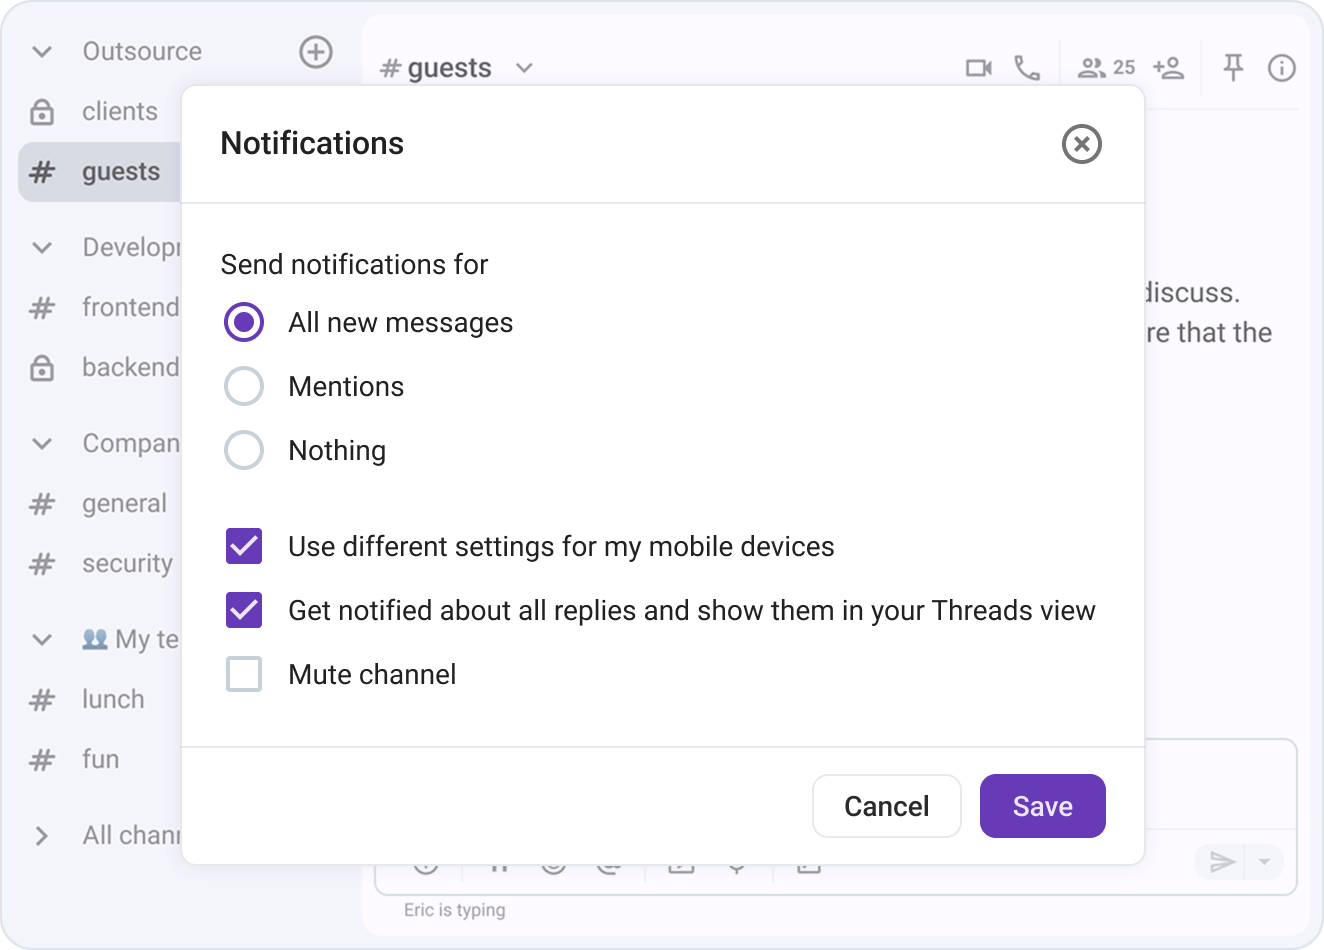The width and height of the screenshot is (1324, 950).
Task: Open the lunch channel
Action: 112,699
